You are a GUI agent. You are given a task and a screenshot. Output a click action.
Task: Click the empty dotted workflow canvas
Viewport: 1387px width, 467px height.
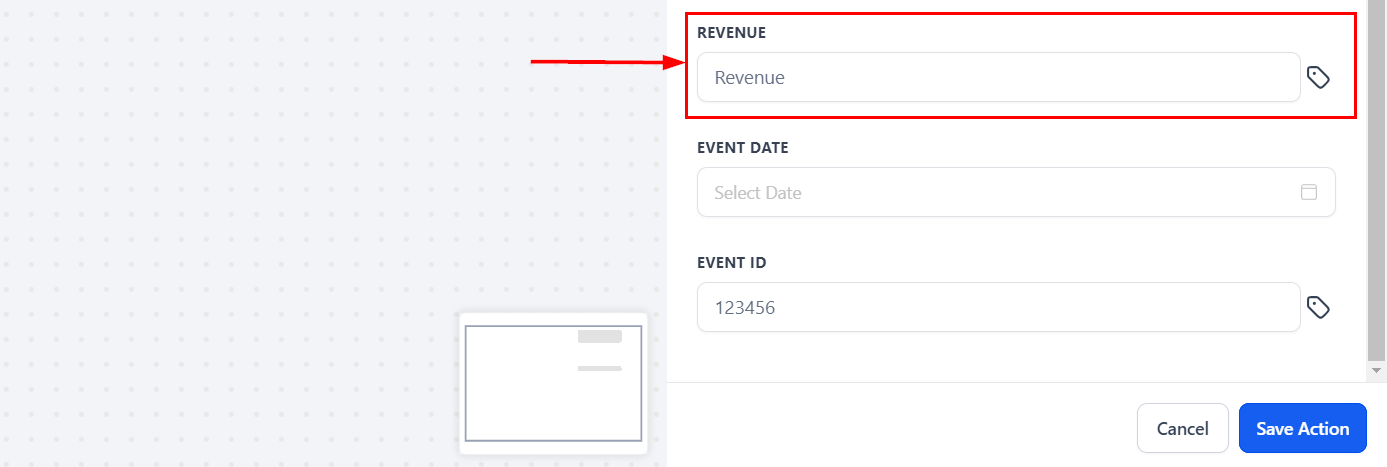tap(250, 230)
